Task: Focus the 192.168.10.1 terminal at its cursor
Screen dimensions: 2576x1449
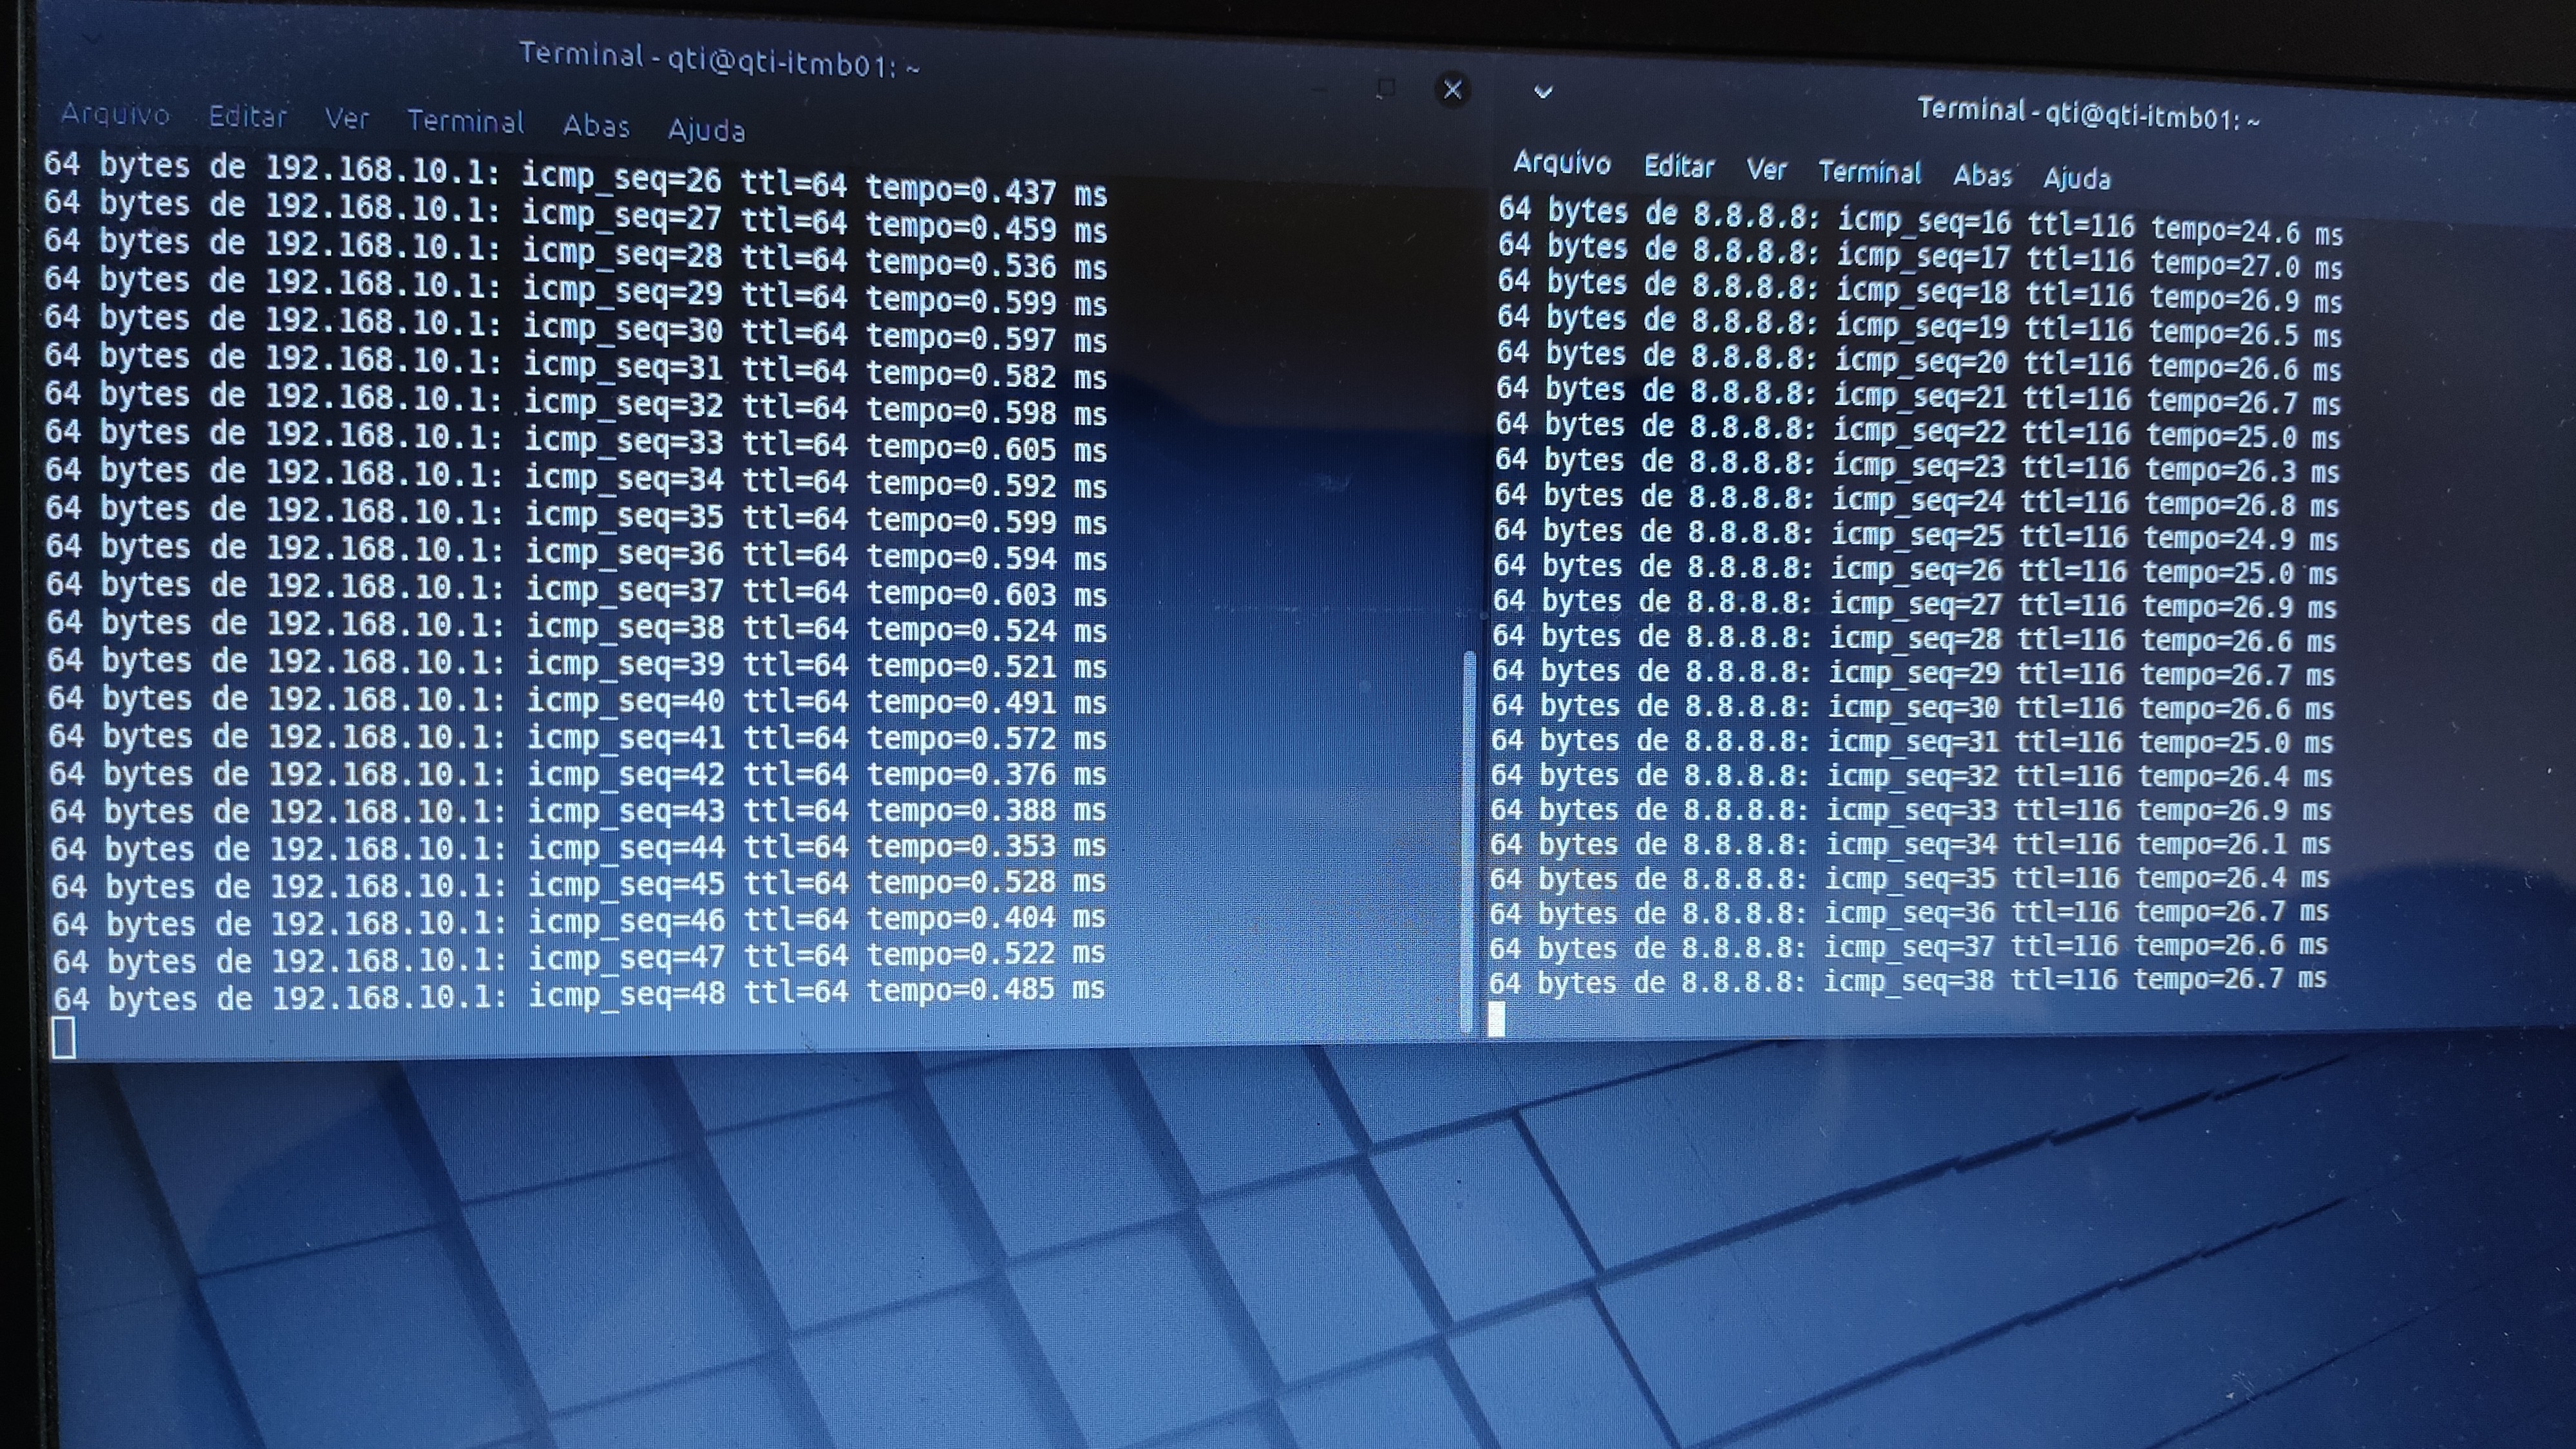Action: 64,1037
